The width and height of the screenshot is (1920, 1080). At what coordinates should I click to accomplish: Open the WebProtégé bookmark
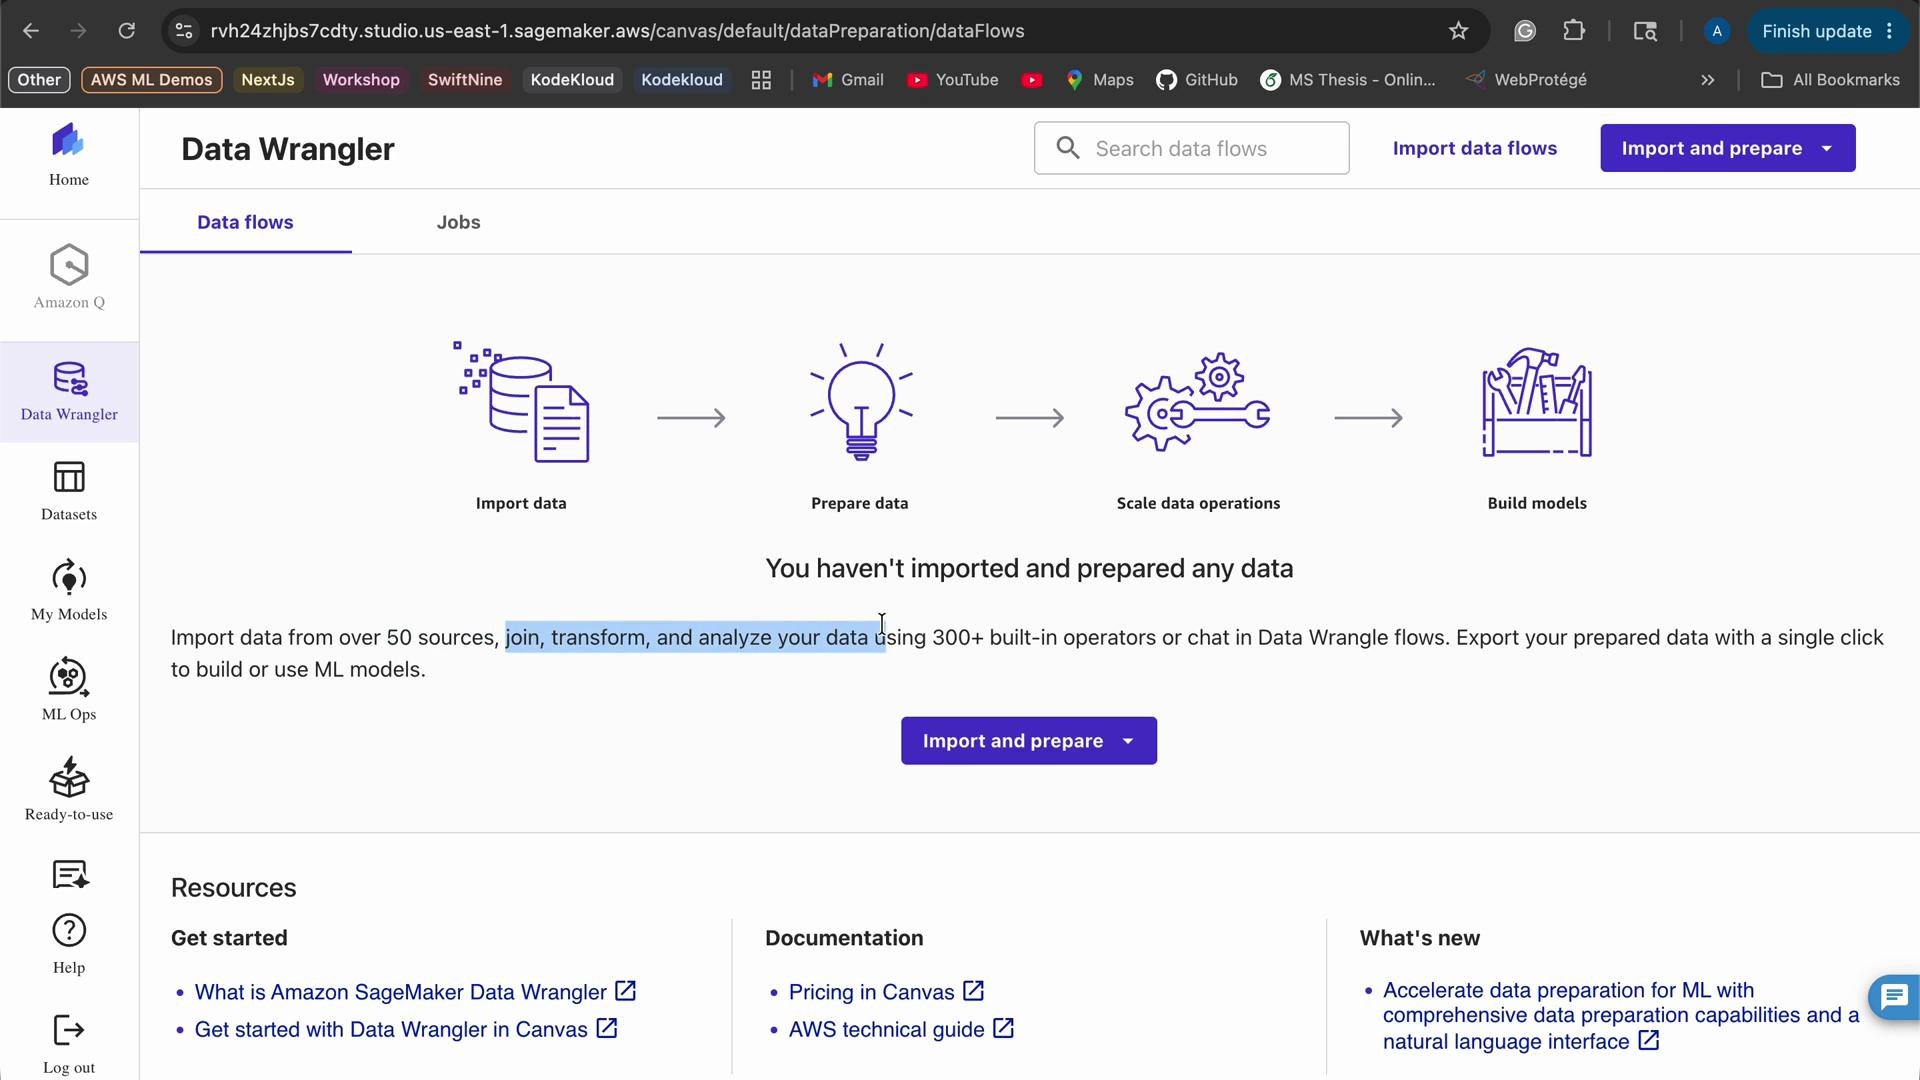[1526, 80]
